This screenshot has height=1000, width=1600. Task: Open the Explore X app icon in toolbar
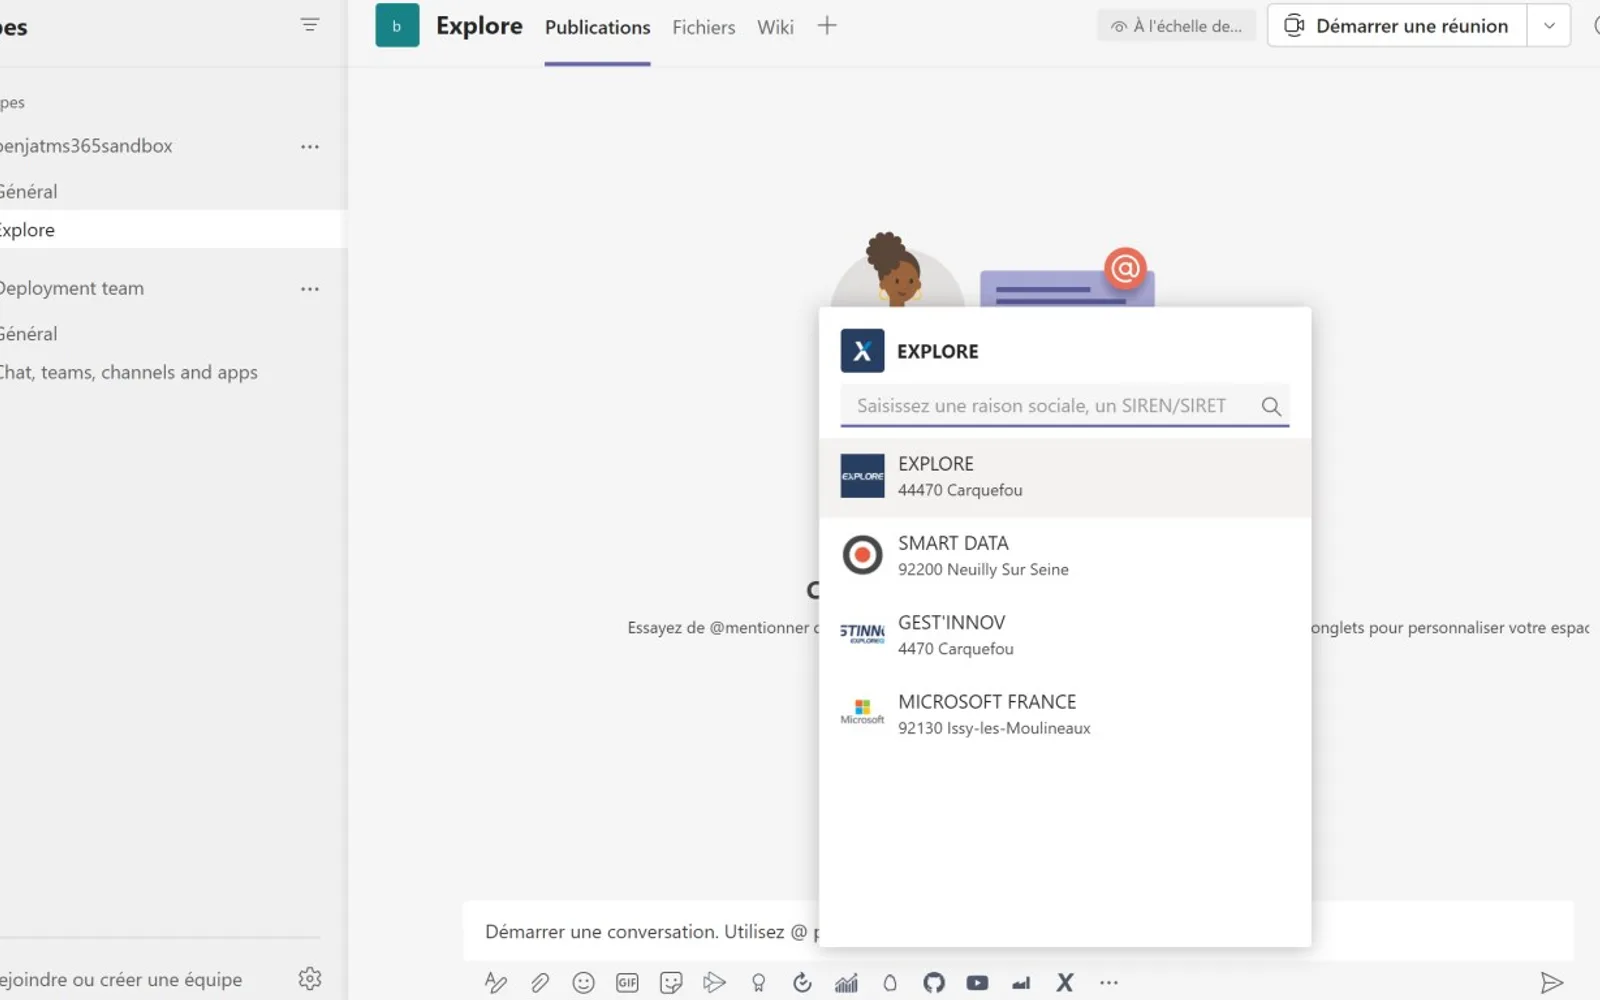(1065, 982)
